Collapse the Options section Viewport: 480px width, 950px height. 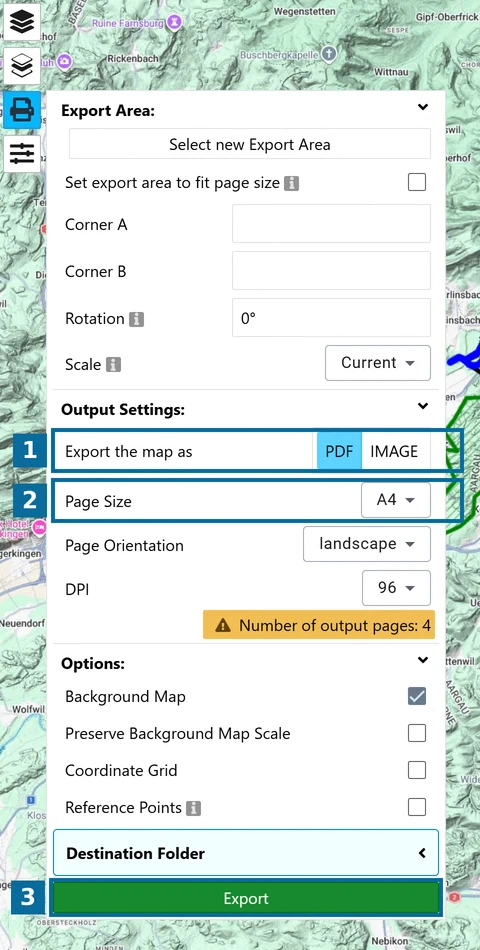423,660
